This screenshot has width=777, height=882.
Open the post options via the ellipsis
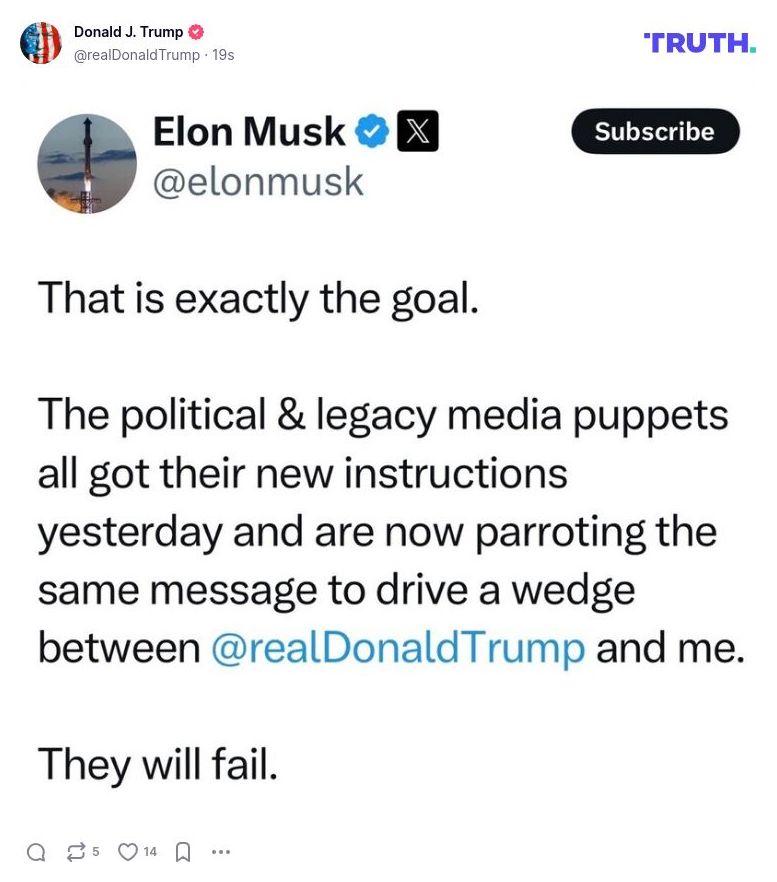[x=220, y=852]
